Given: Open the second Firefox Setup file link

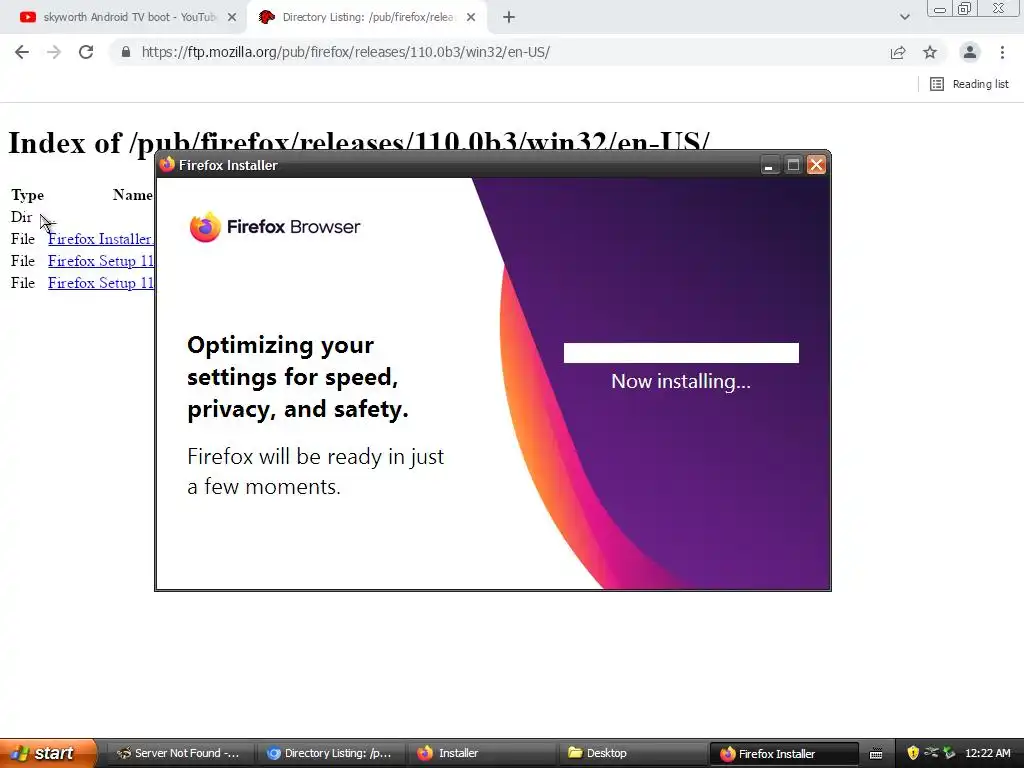Looking at the screenshot, I should (101, 283).
